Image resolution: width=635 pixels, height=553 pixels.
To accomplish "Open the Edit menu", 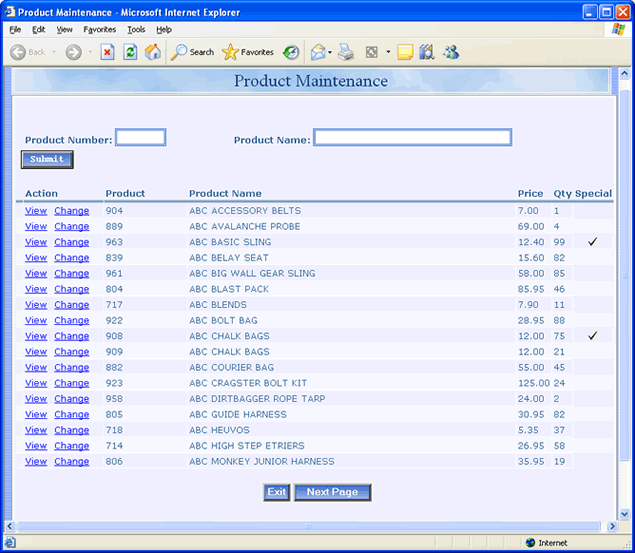I will tap(38, 30).
